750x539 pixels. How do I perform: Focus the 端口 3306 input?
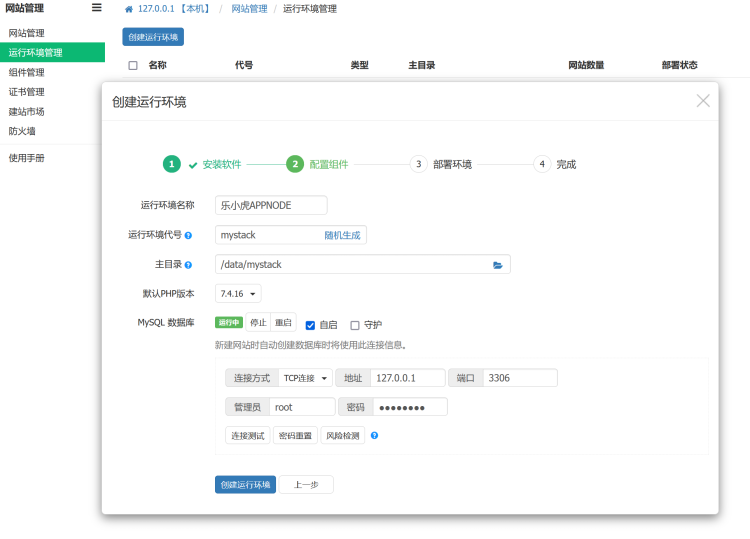(520, 378)
